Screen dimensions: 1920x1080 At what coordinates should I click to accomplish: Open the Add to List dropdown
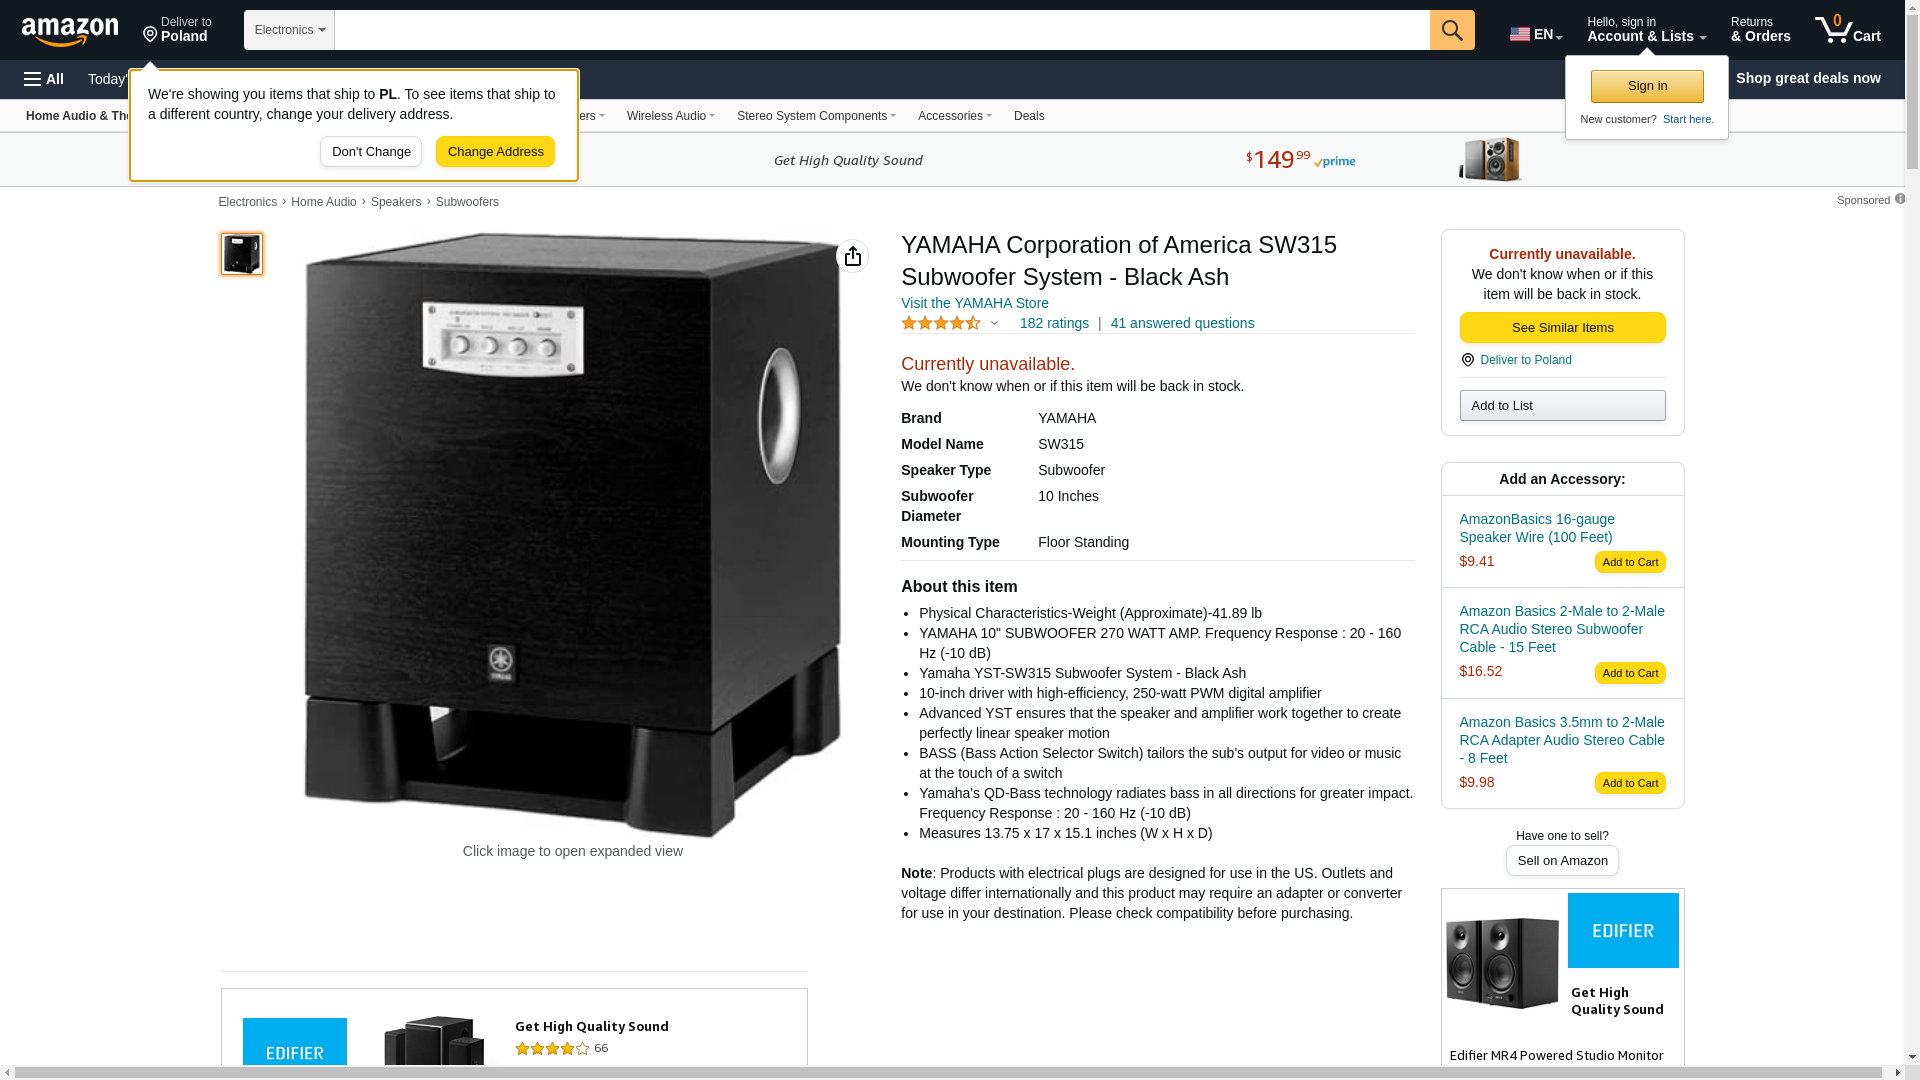click(1562, 406)
